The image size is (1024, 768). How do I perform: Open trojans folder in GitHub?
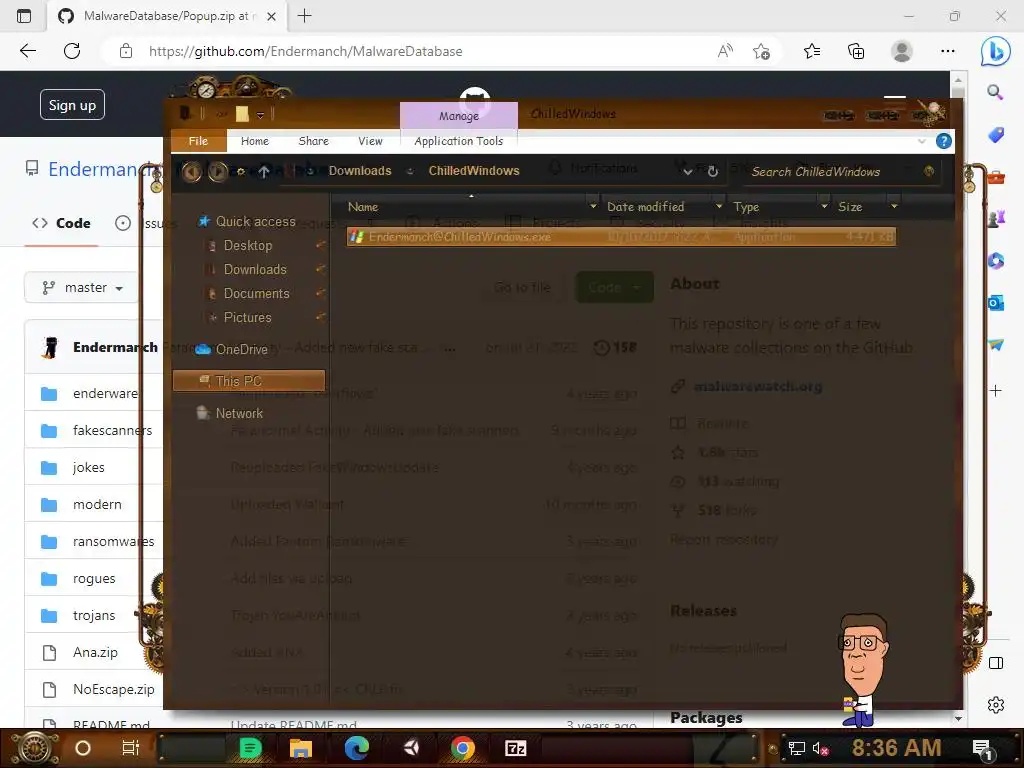click(x=94, y=615)
